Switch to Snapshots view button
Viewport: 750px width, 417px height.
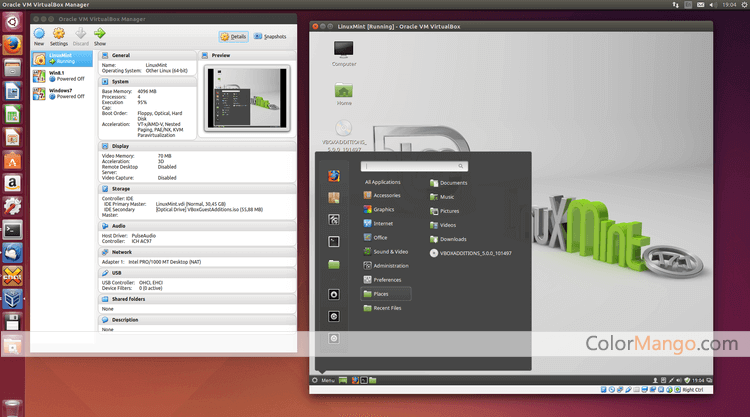coord(270,36)
